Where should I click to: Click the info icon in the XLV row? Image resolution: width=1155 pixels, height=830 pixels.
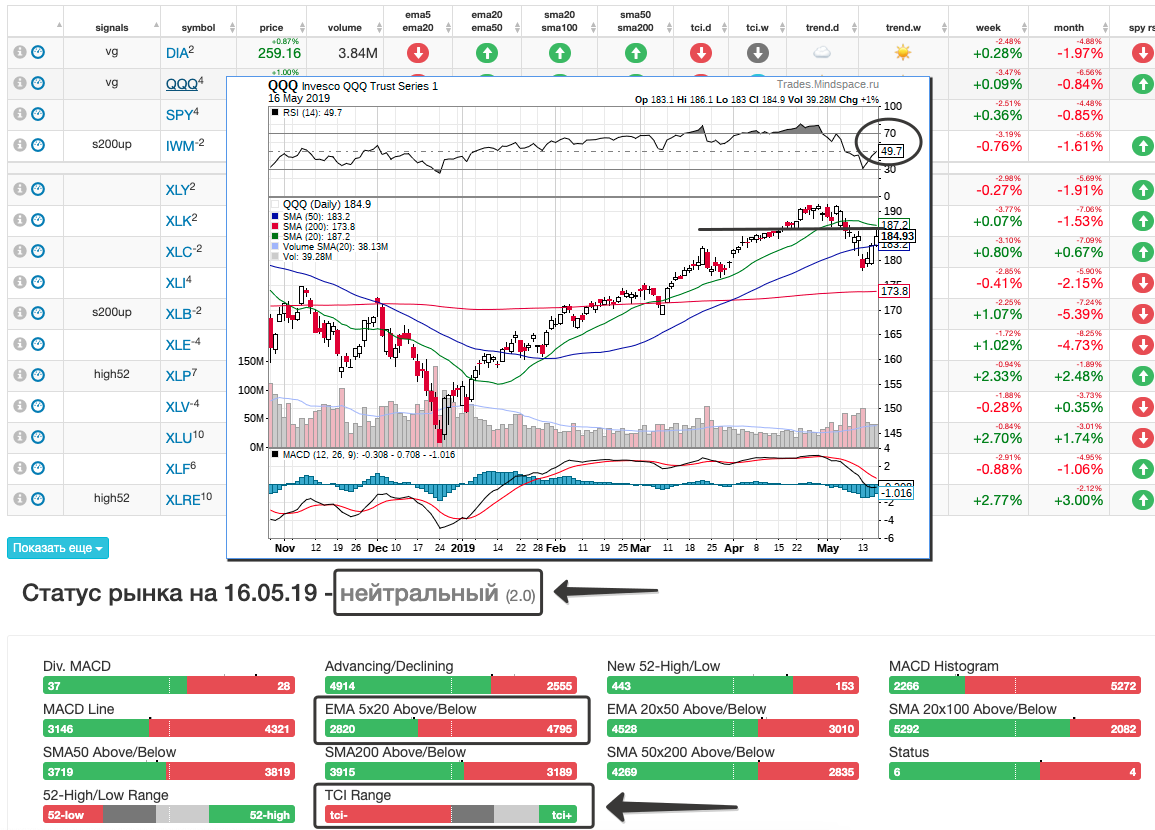20,406
